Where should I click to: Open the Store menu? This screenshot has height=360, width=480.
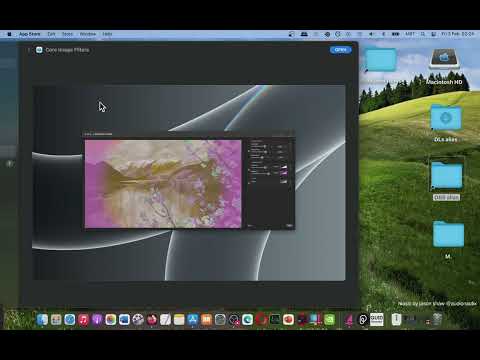tap(67, 34)
